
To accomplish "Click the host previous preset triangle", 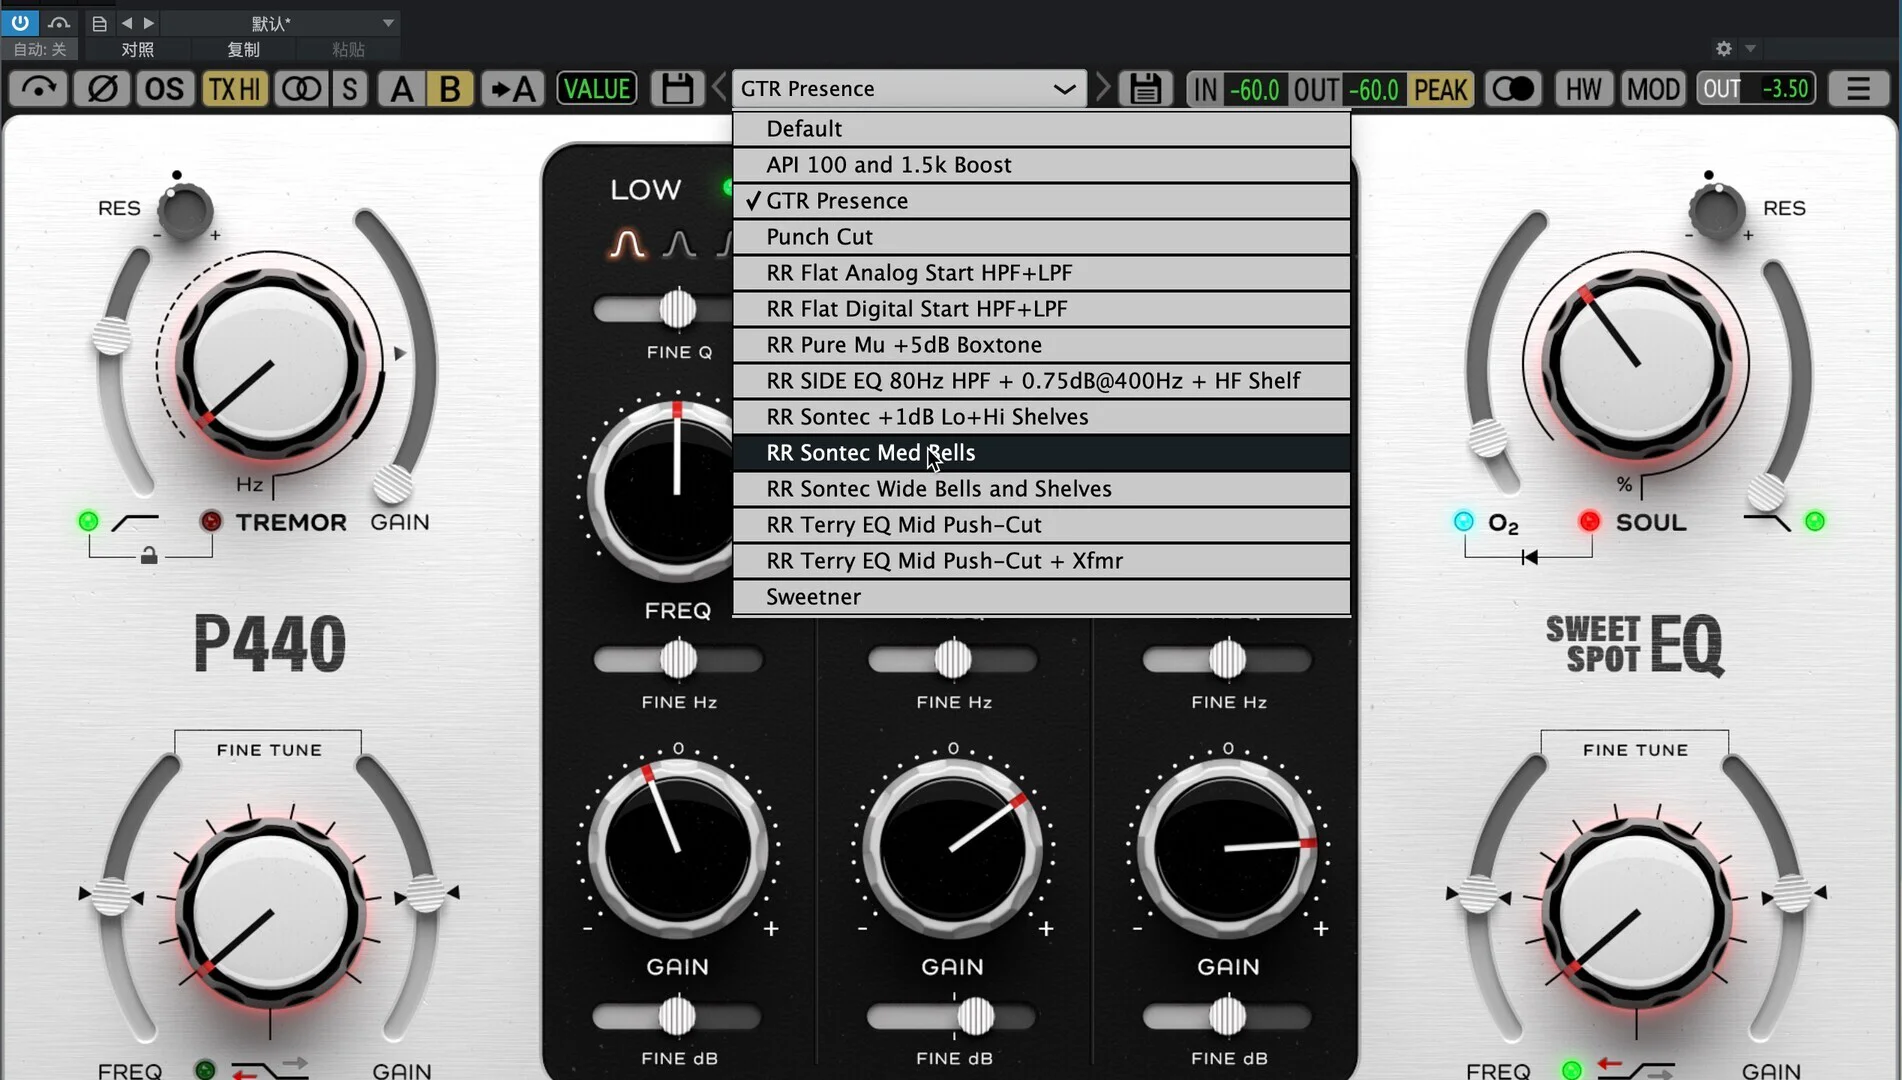I will tap(127, 22).
